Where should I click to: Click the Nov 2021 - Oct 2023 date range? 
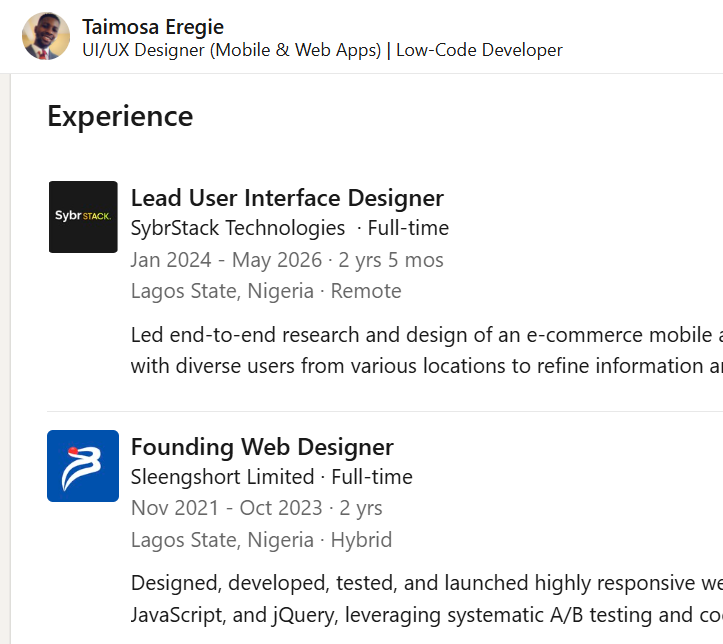[226, 508]
